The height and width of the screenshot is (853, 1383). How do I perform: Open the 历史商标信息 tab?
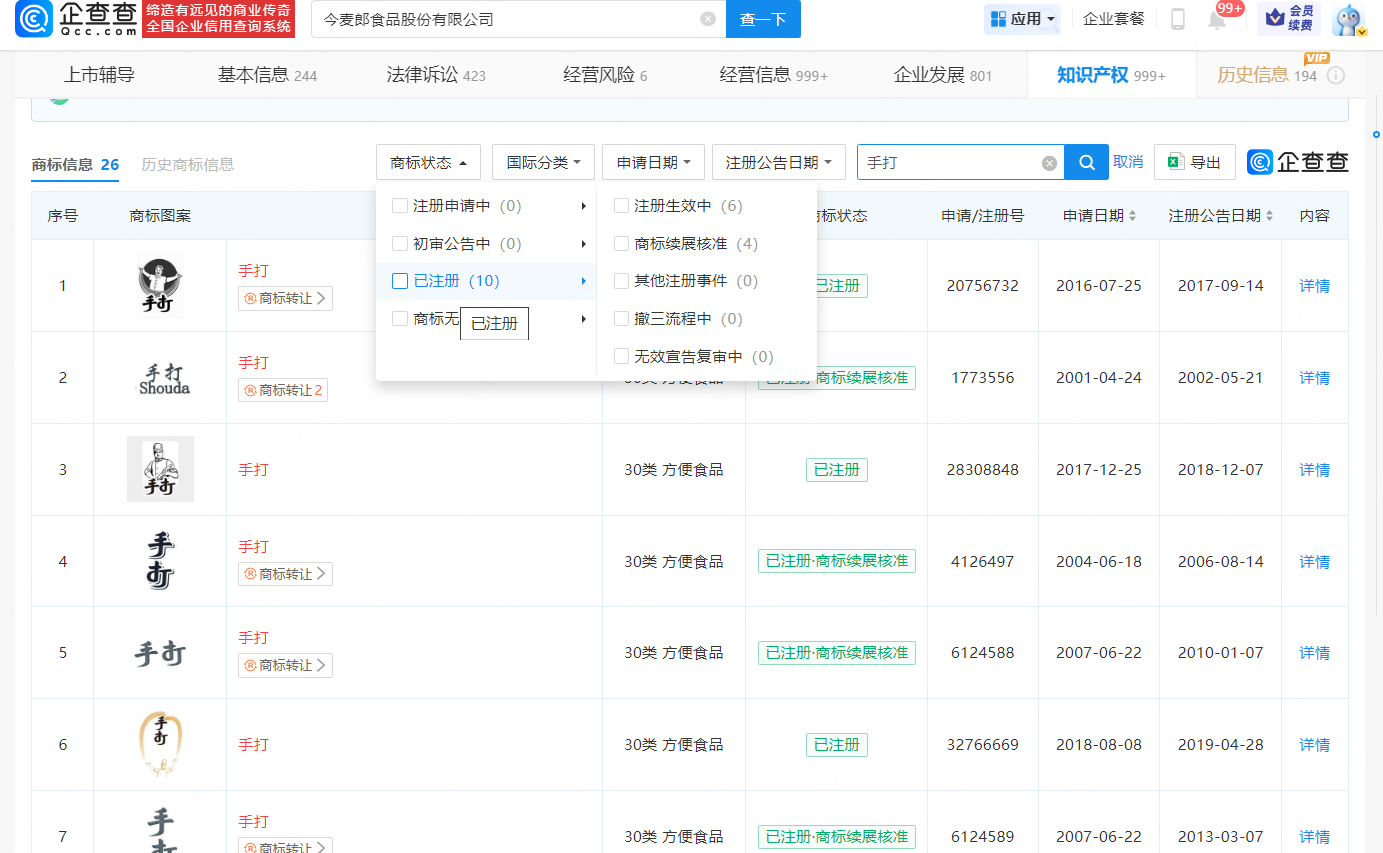point(187,165)
